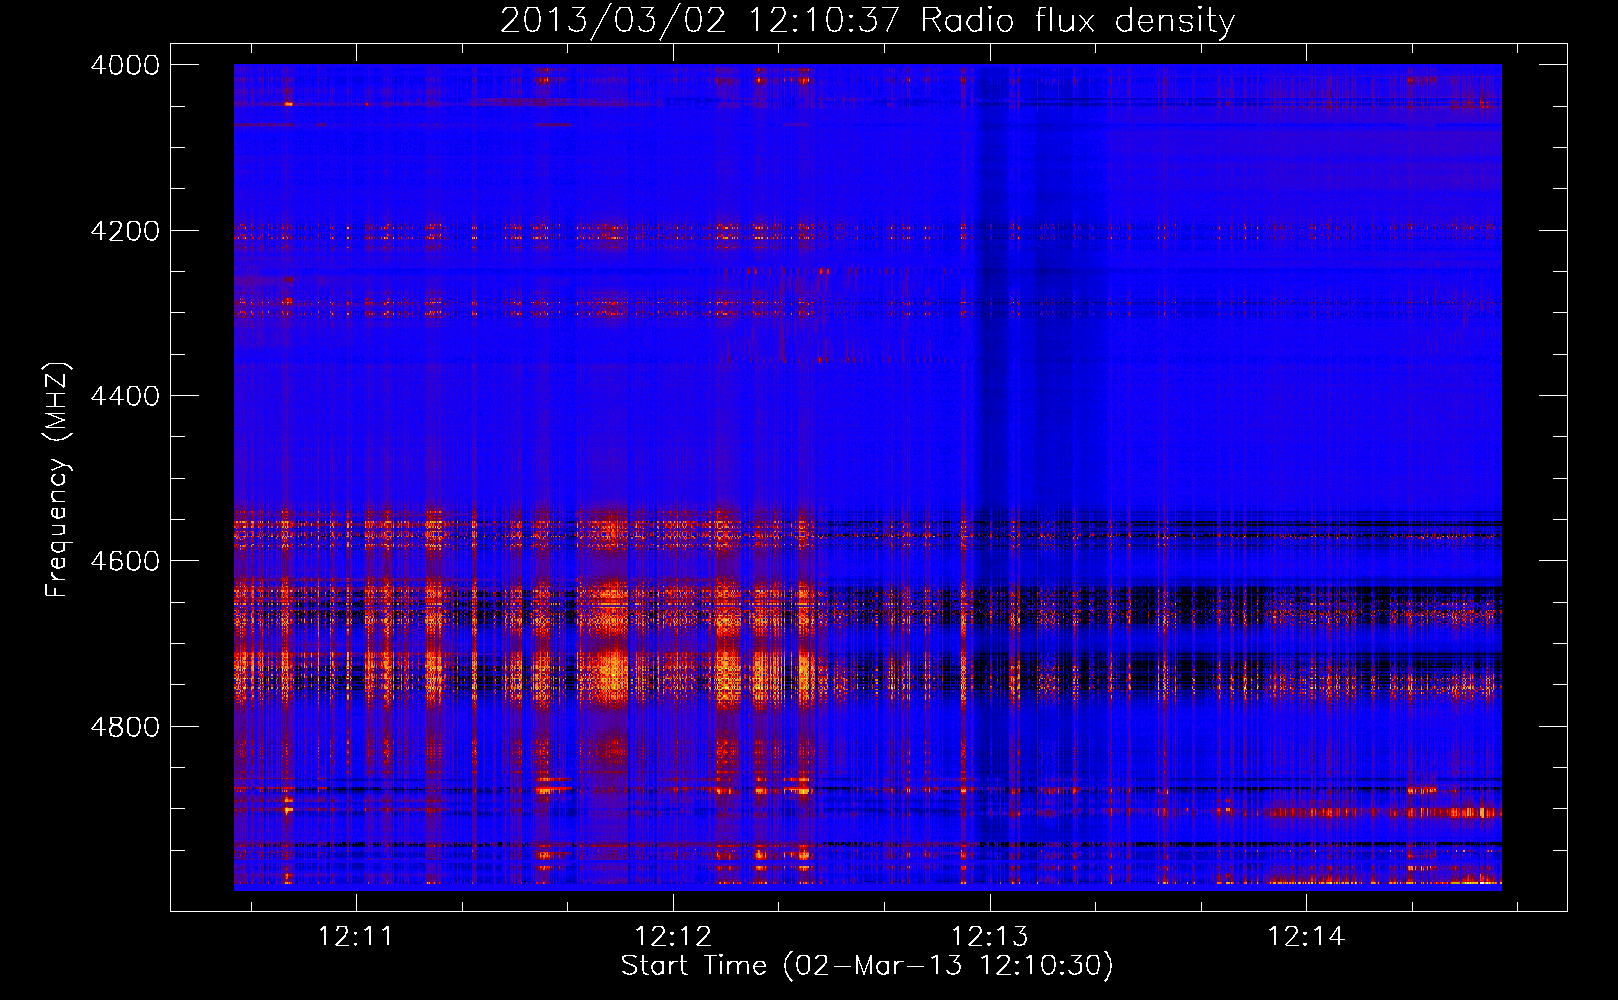Click the 12:12 time tick label
Screen dimensions: 1618x1000
pos(673,937)
